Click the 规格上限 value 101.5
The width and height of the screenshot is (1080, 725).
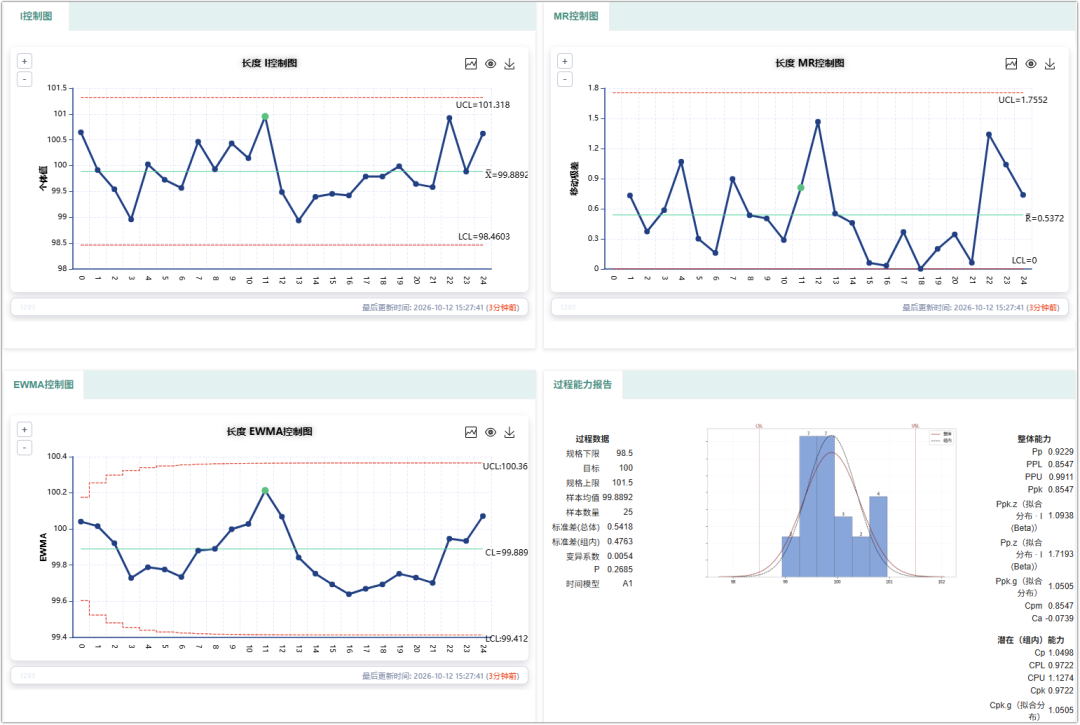[622, 483]
